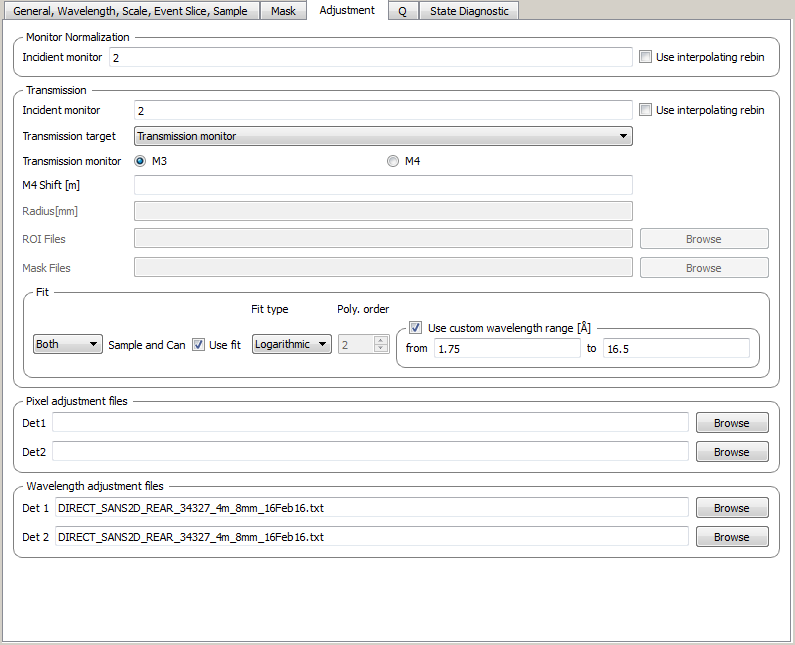795x645 pixels.
Task: Expand the Transmission target dropdown
Action: (x=382, y=136)
